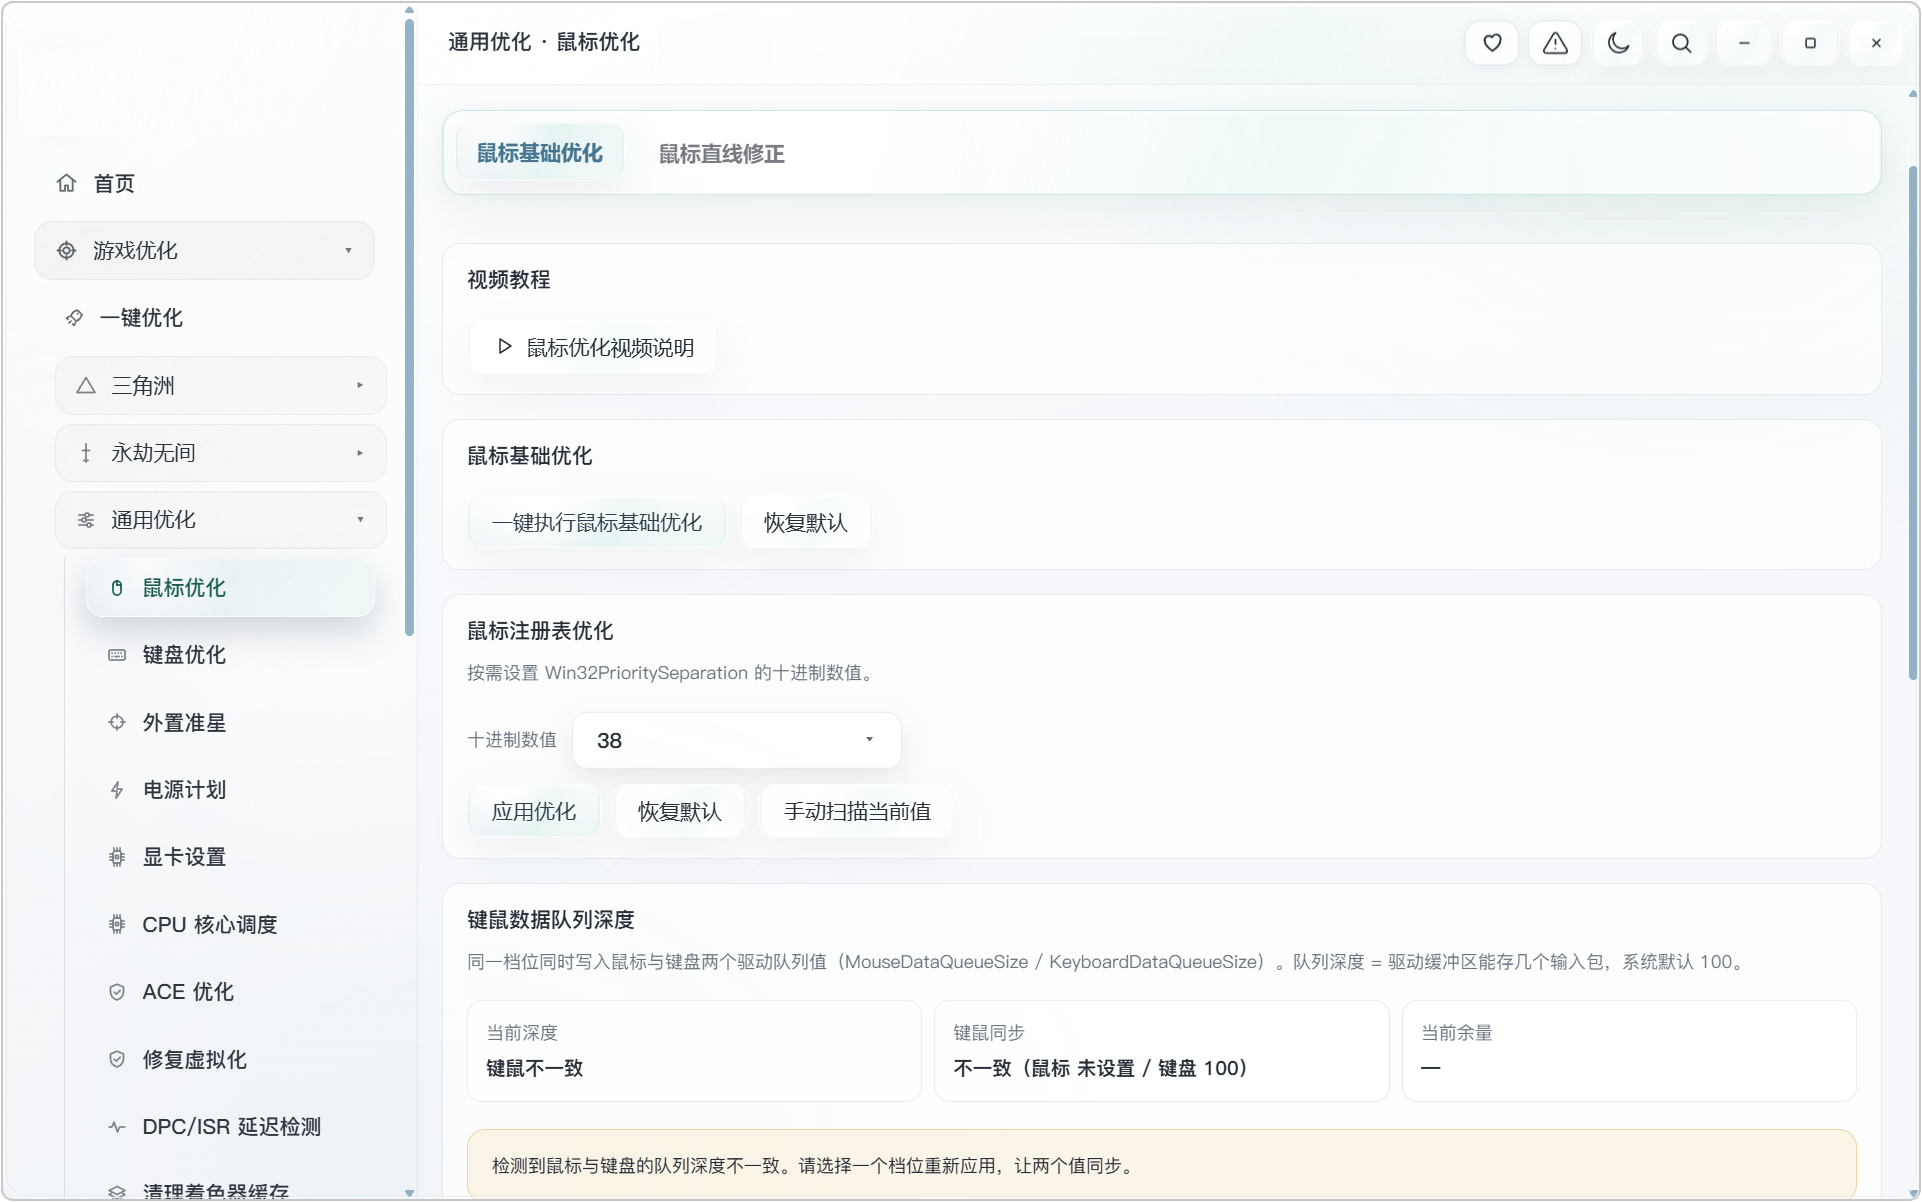Image resolution: width=1922 pixels, height=1202 pixels.
Task: Click the 键鼠数据队列深度 heading
Action: [x=550, y=919]
